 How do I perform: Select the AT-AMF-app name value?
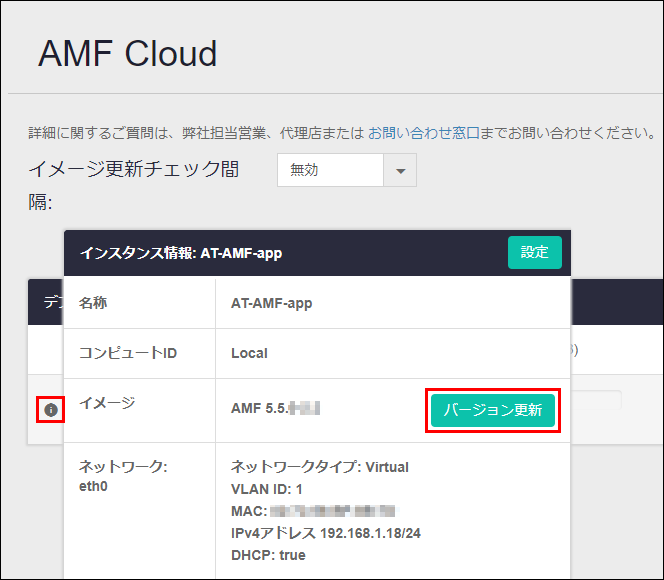coord(271,304)
